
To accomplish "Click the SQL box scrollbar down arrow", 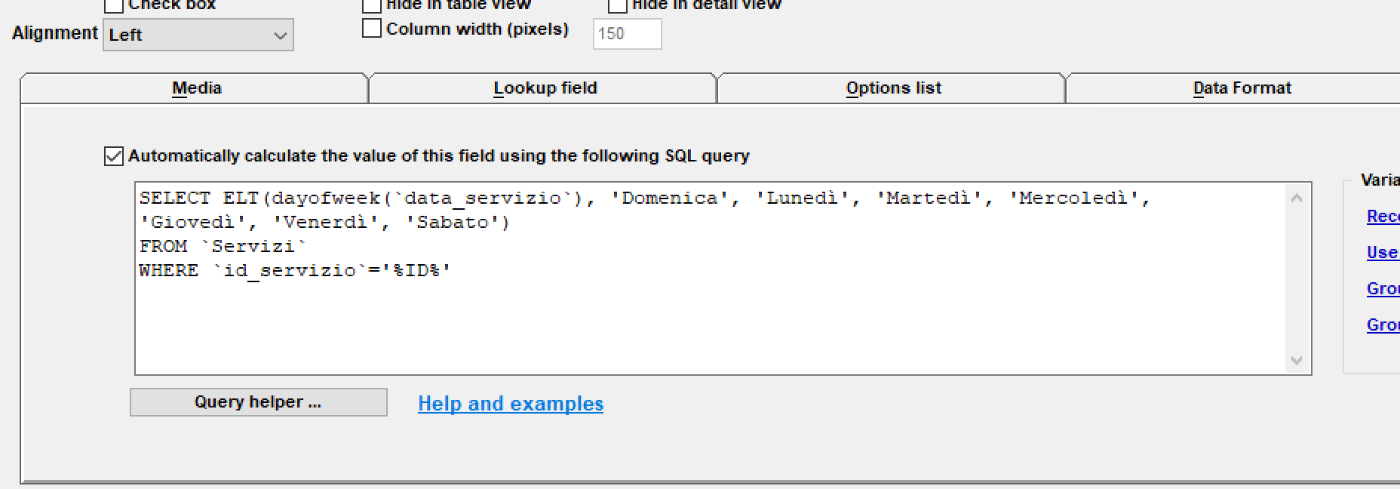I will [1297, 359].
